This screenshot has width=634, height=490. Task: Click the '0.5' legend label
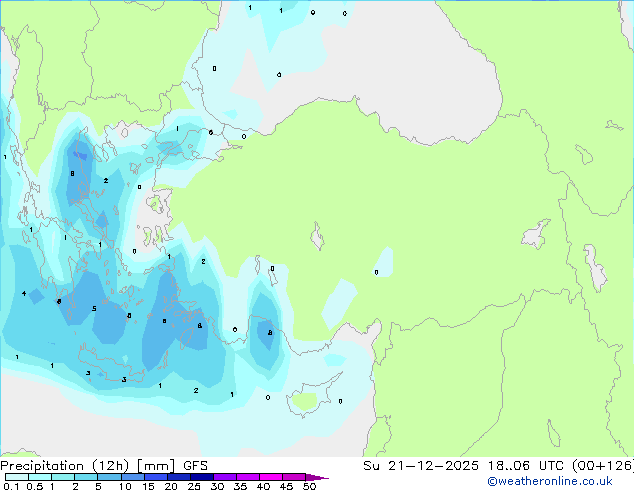tap(35, 486)
